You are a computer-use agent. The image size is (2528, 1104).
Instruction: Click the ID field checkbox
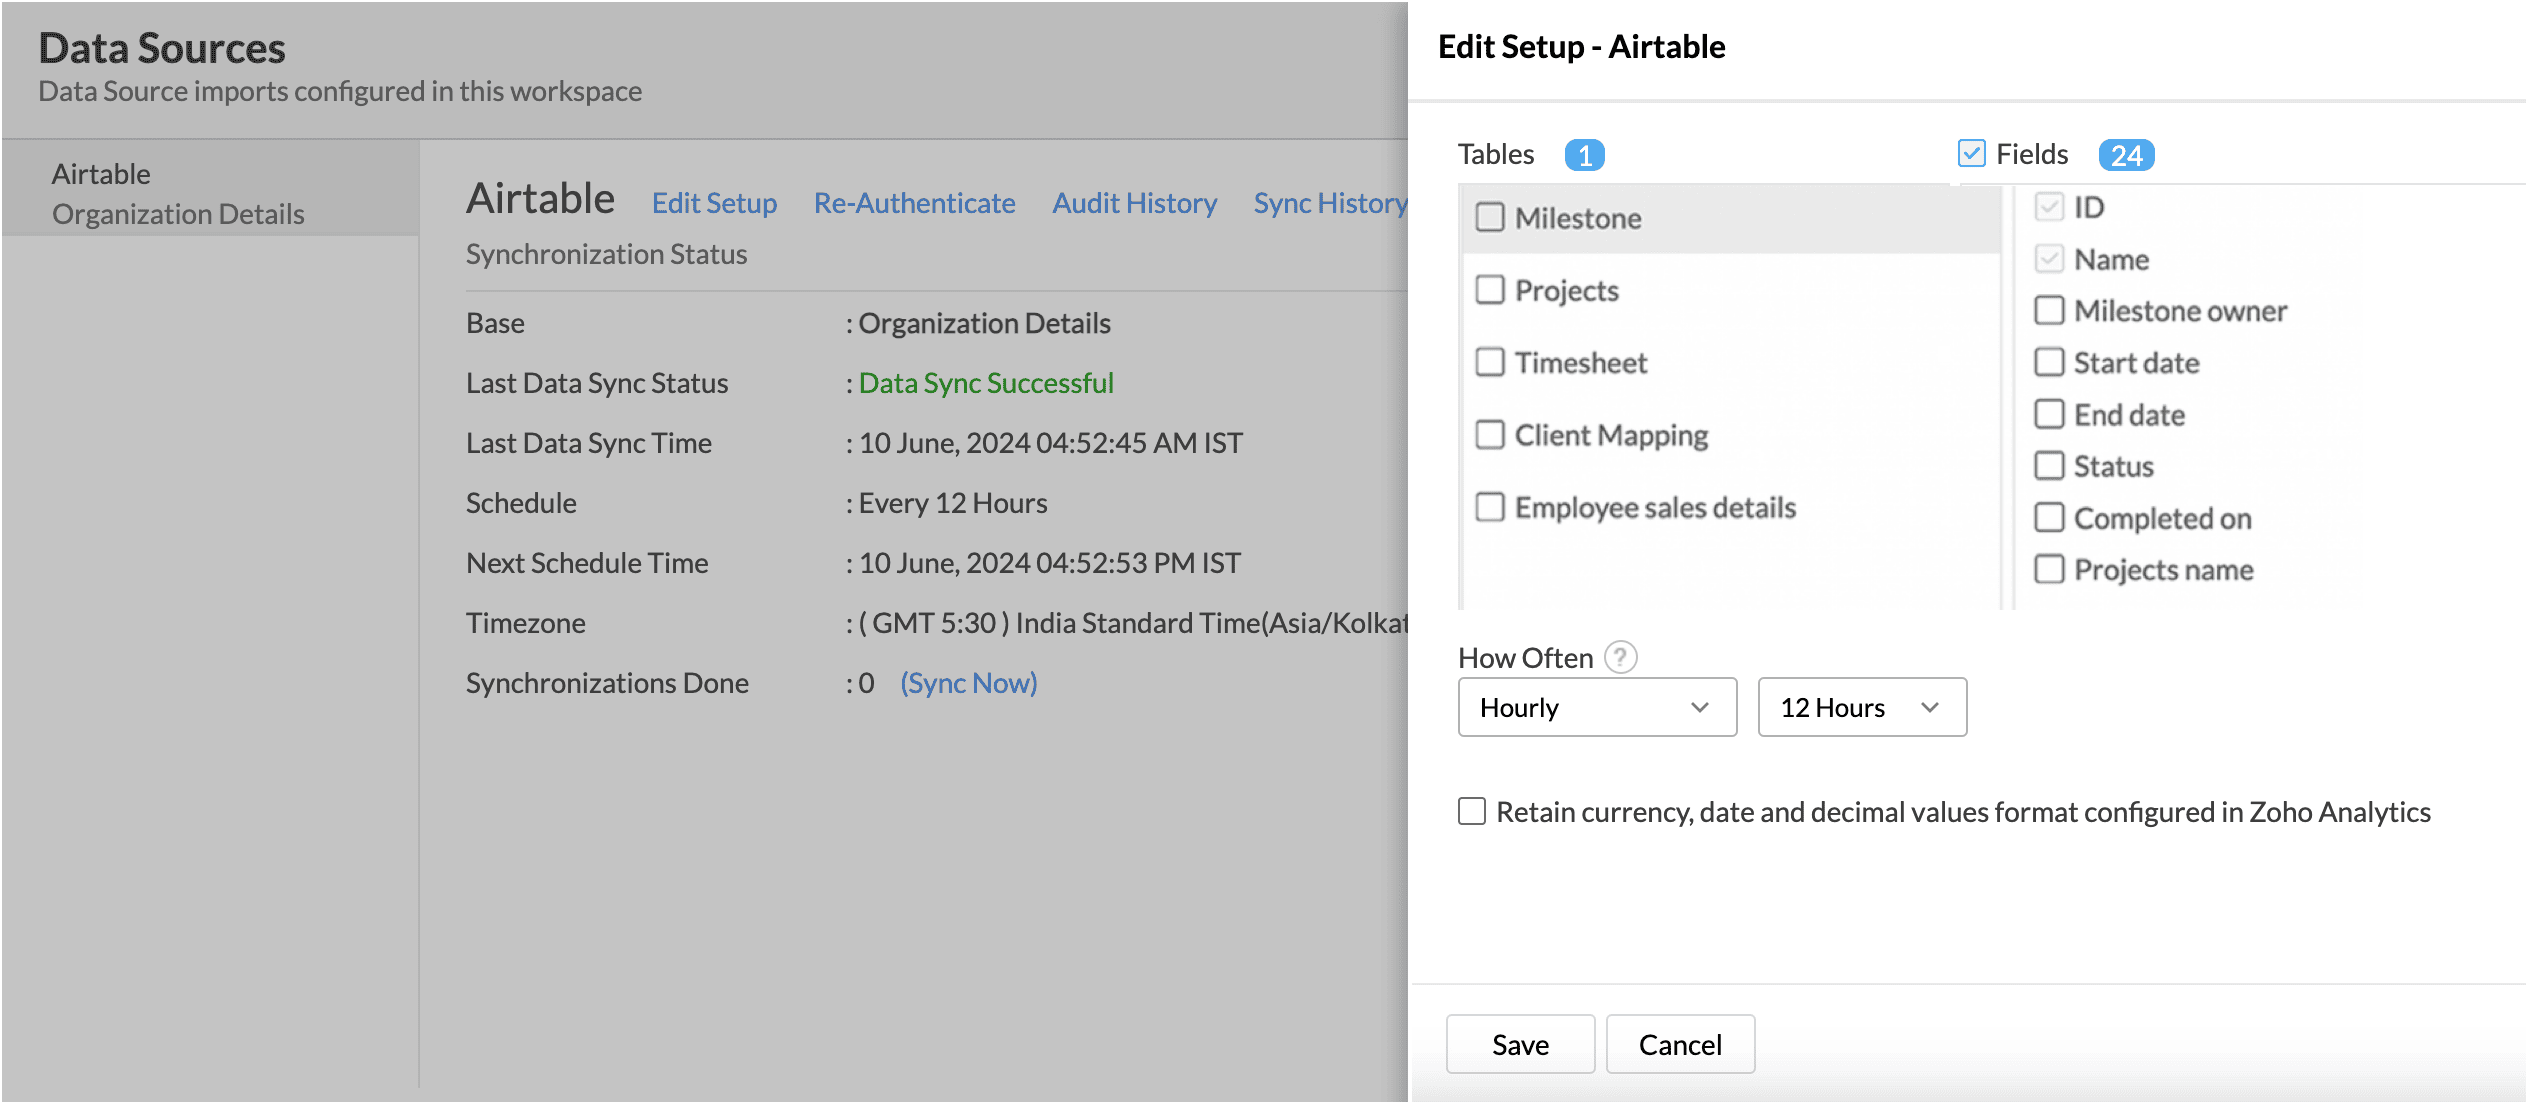2049,207
